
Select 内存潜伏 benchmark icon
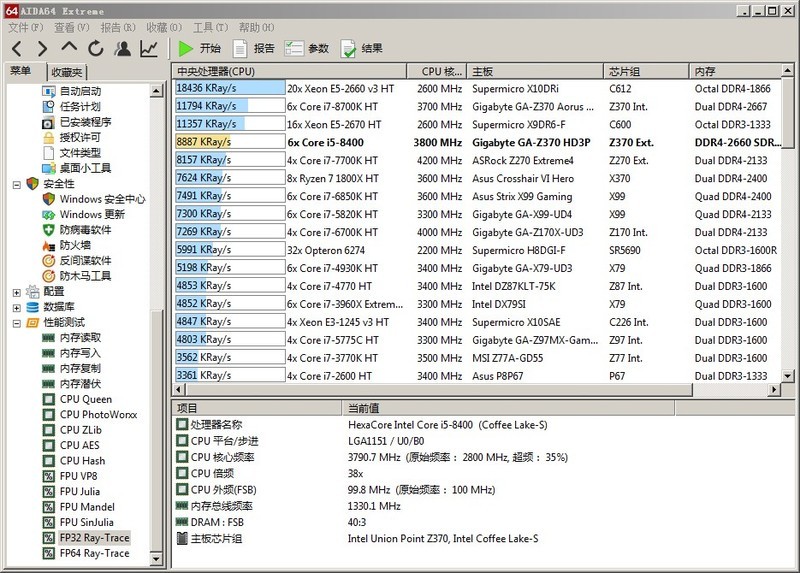pyautogui.click(x=48, y=384)
